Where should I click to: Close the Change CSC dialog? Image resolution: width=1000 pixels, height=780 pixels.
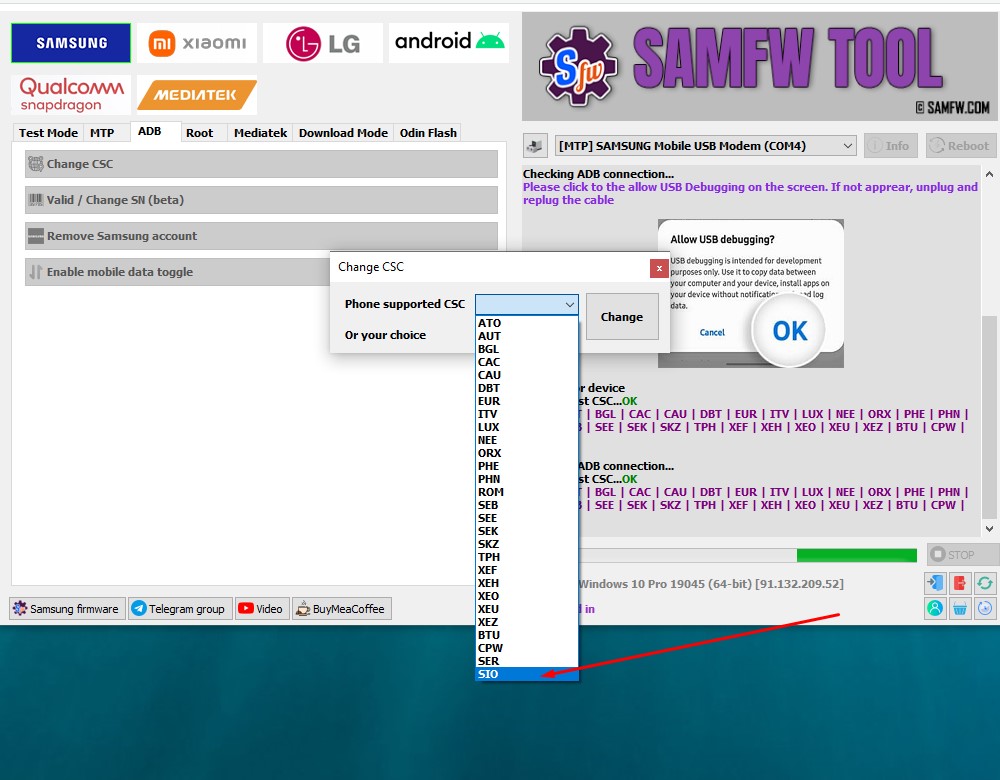pos(659,269)
